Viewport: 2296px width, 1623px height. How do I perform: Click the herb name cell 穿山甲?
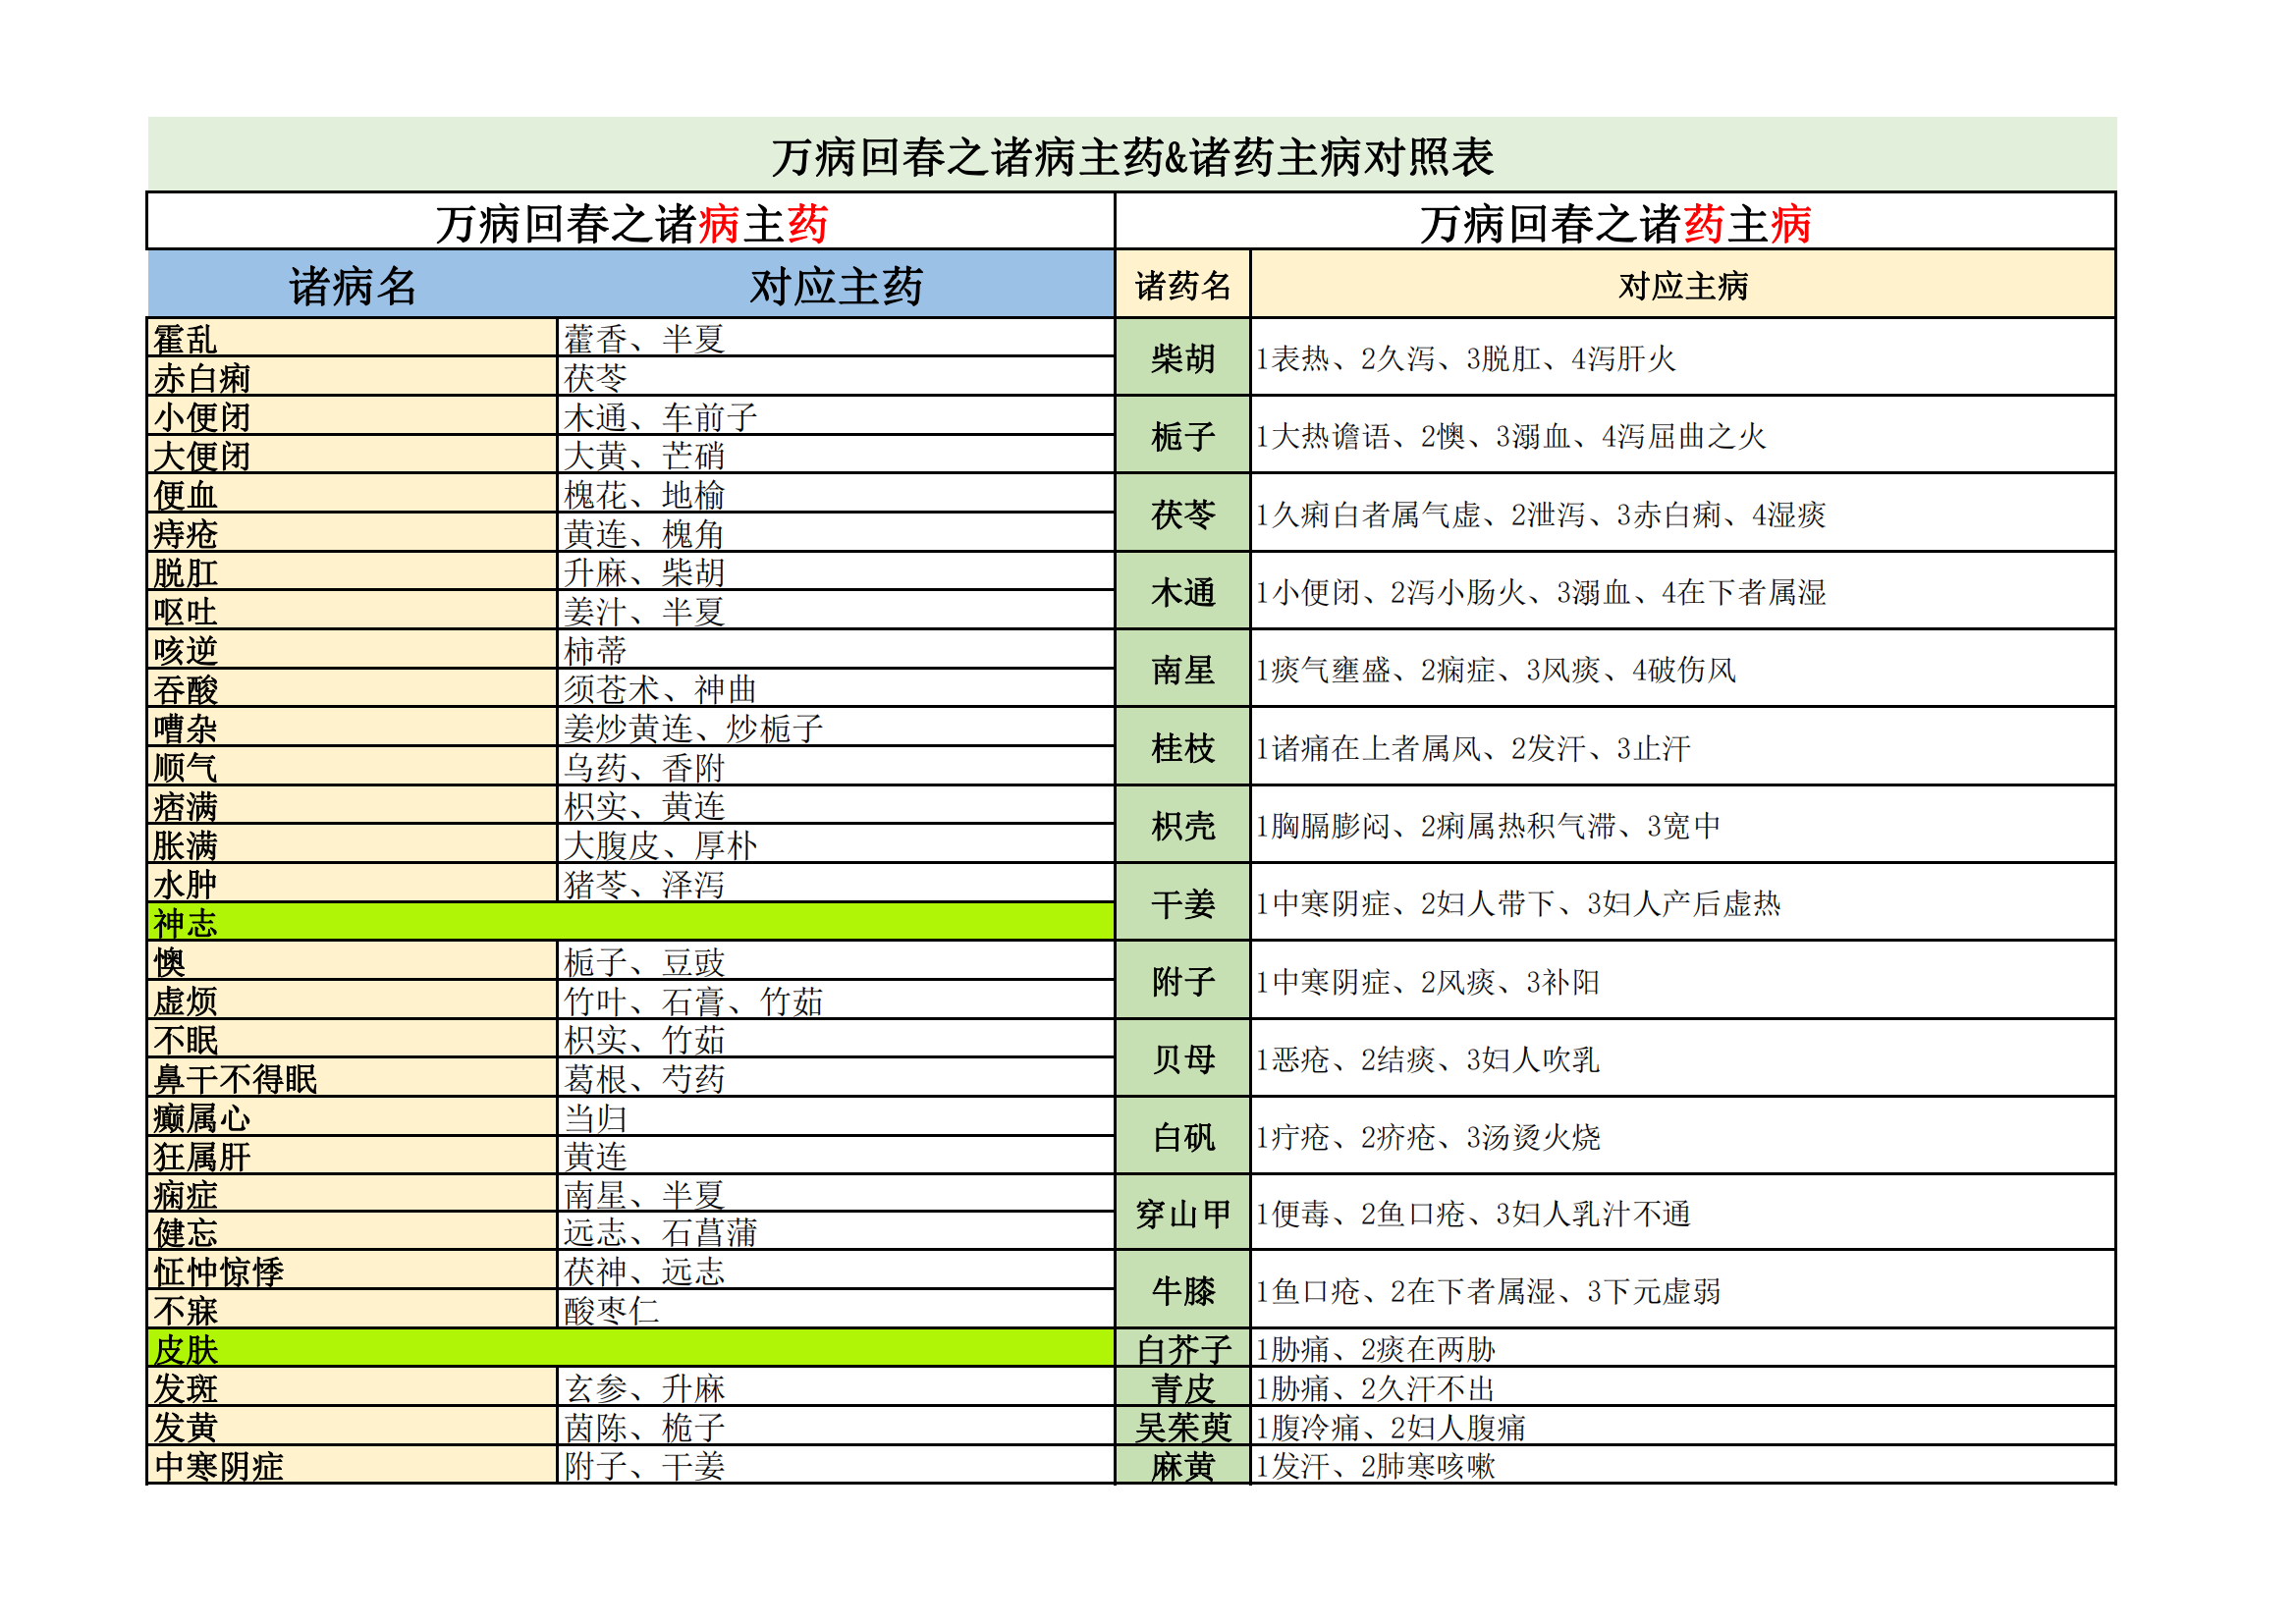pyautogui.click(x=1183, y=1214)
